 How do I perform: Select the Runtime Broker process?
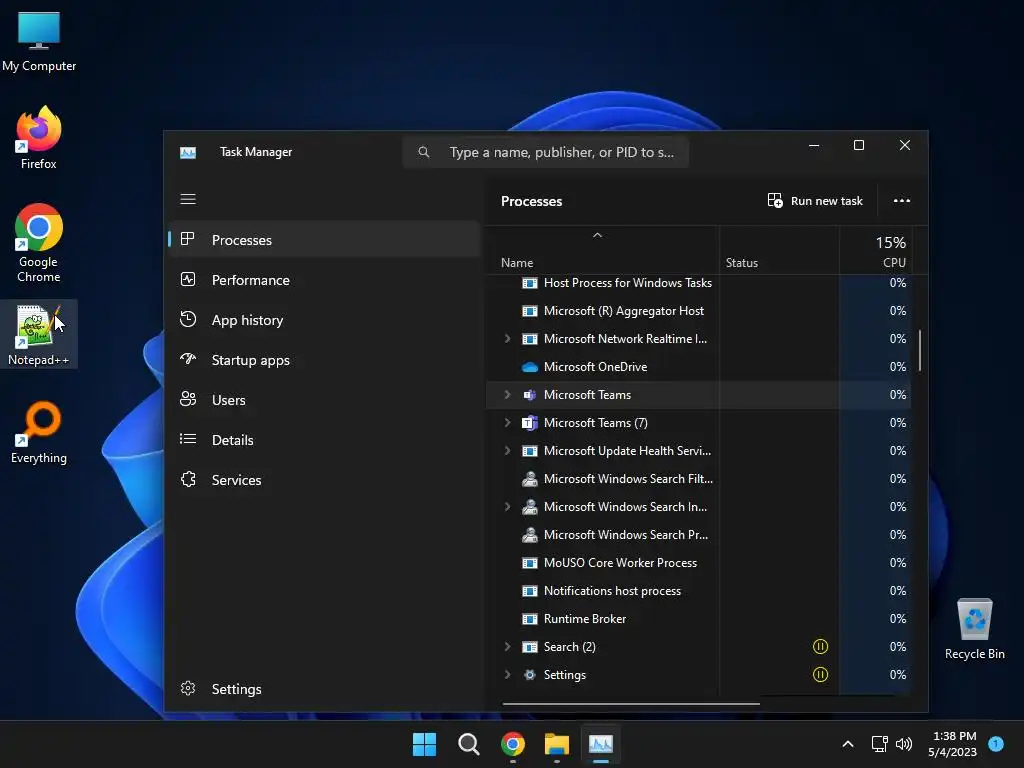coord(699,619)
